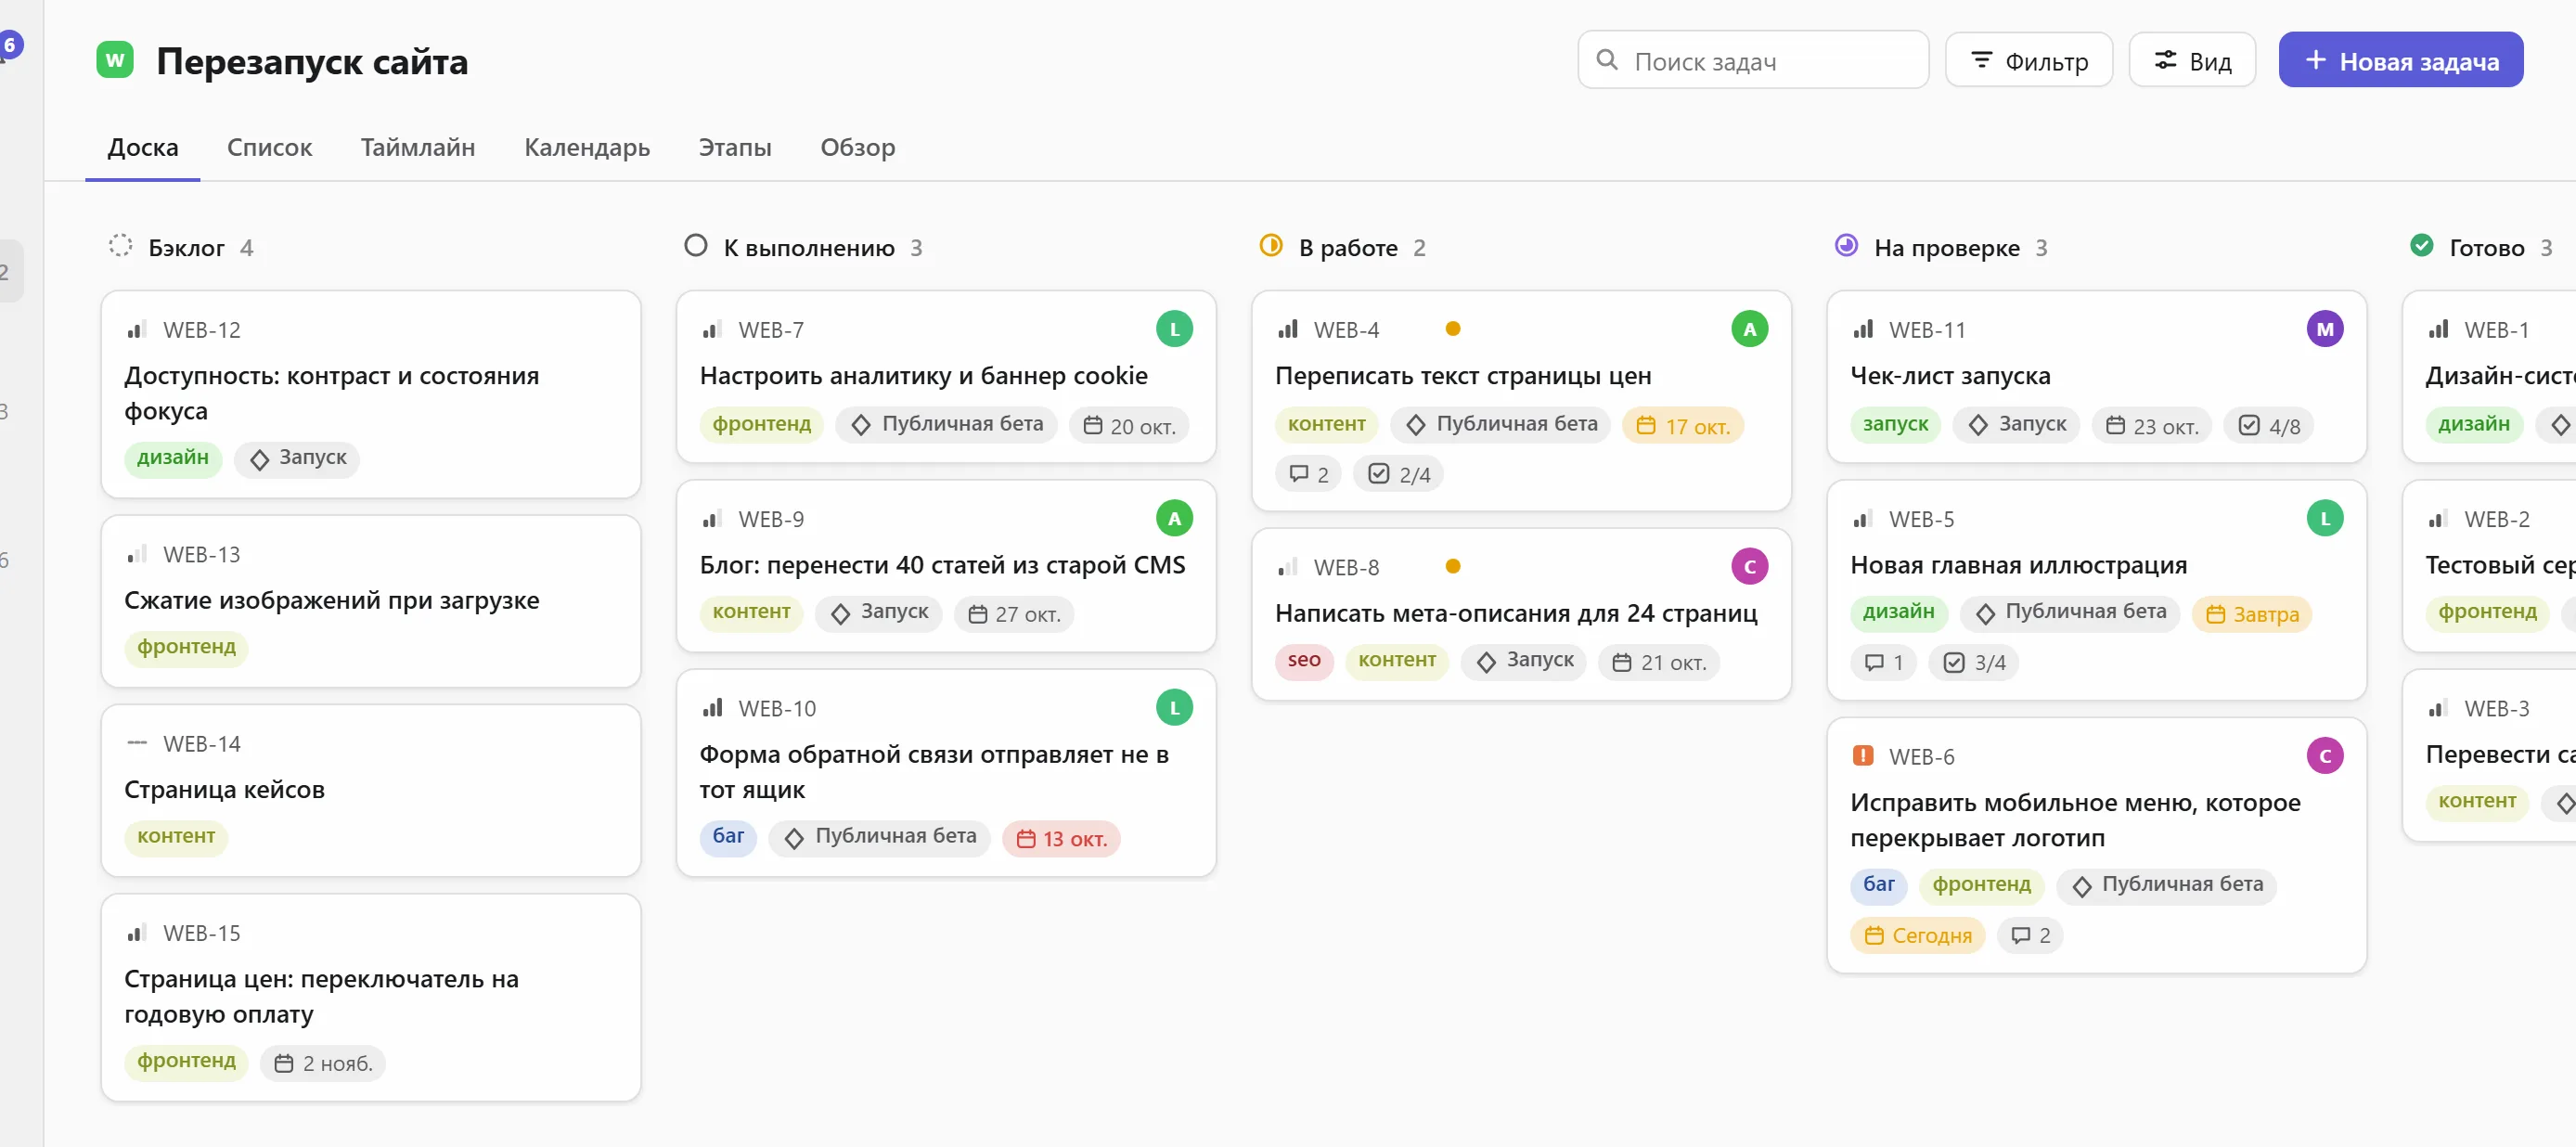Screen dimensions: 2576x1147
Task: Click the Публичная бета milestone on WEB-7
Action: (946, 424)
